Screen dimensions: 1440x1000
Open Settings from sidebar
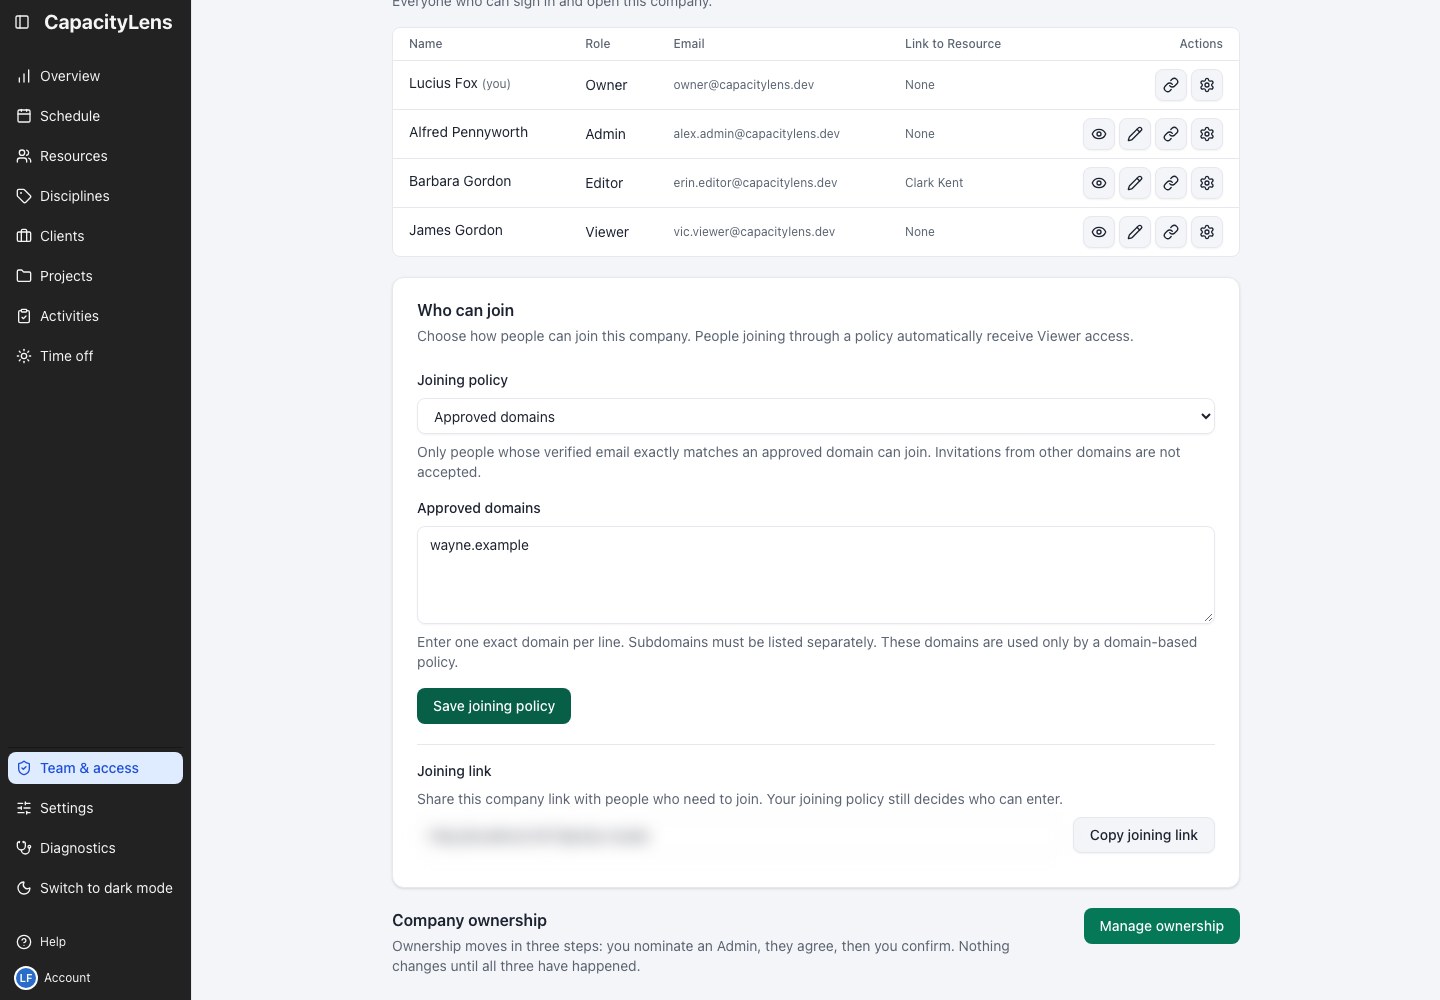pyautogui.click(x=95, y=808)
